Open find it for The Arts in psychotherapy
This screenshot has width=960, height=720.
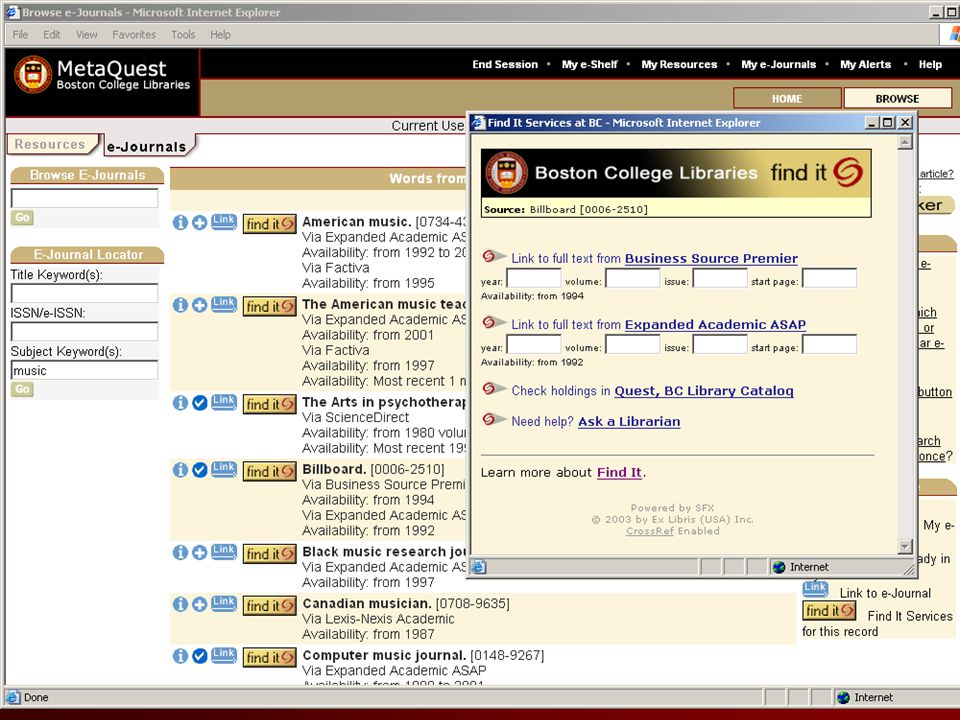[270, 405]
